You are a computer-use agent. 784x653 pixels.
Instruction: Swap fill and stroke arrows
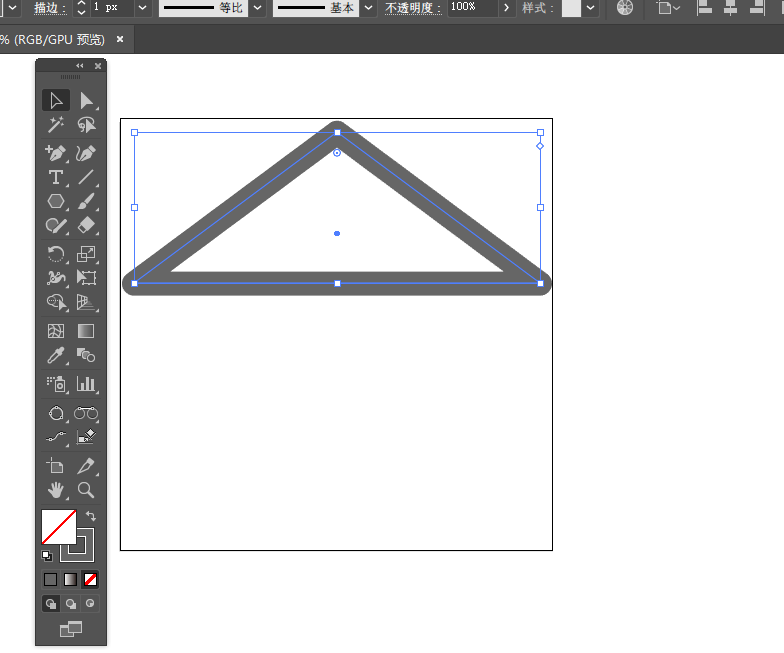pos(91,516)
